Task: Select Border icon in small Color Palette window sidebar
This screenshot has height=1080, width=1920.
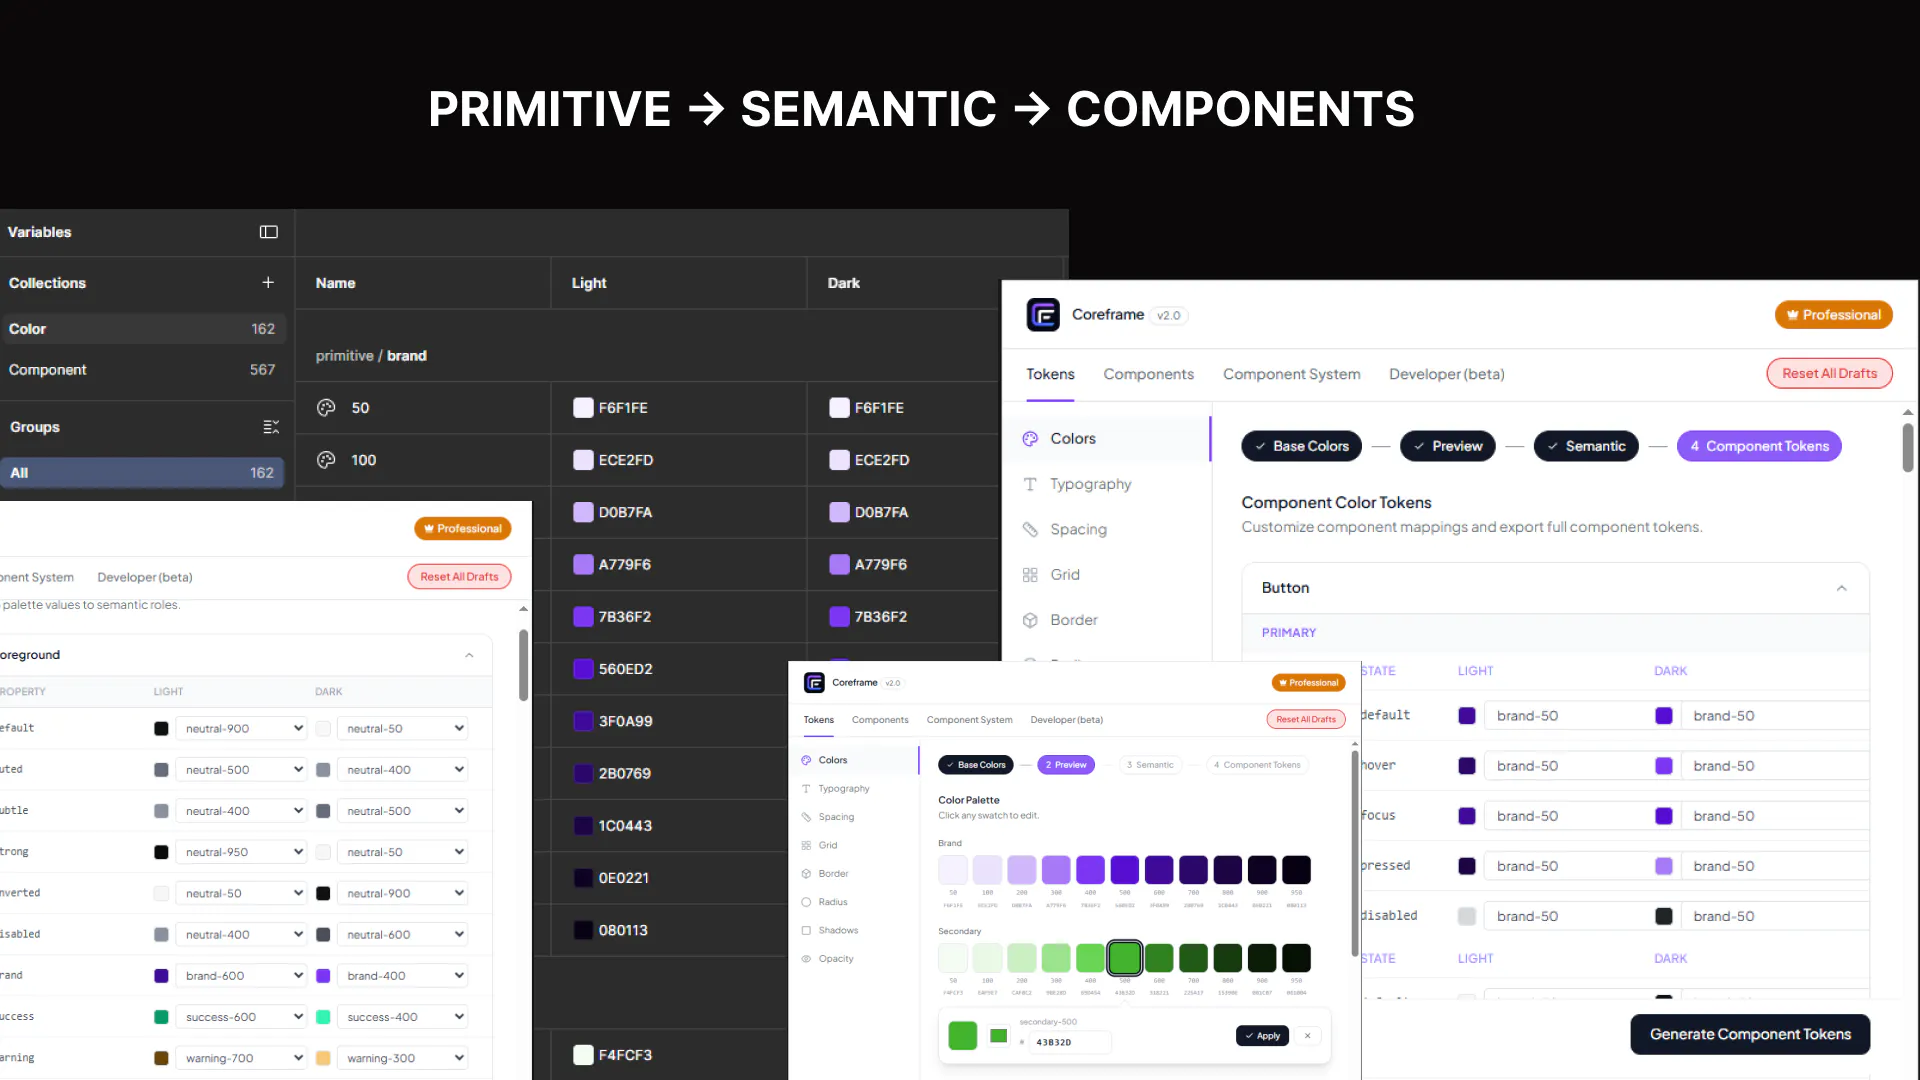Action: [806, 874]
